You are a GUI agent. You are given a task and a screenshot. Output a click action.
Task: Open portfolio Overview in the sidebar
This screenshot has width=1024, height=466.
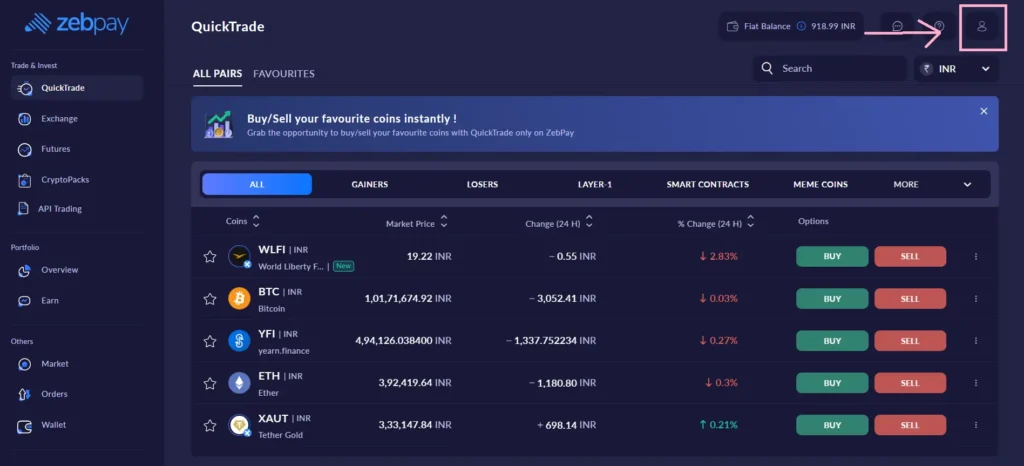point(59,270)
